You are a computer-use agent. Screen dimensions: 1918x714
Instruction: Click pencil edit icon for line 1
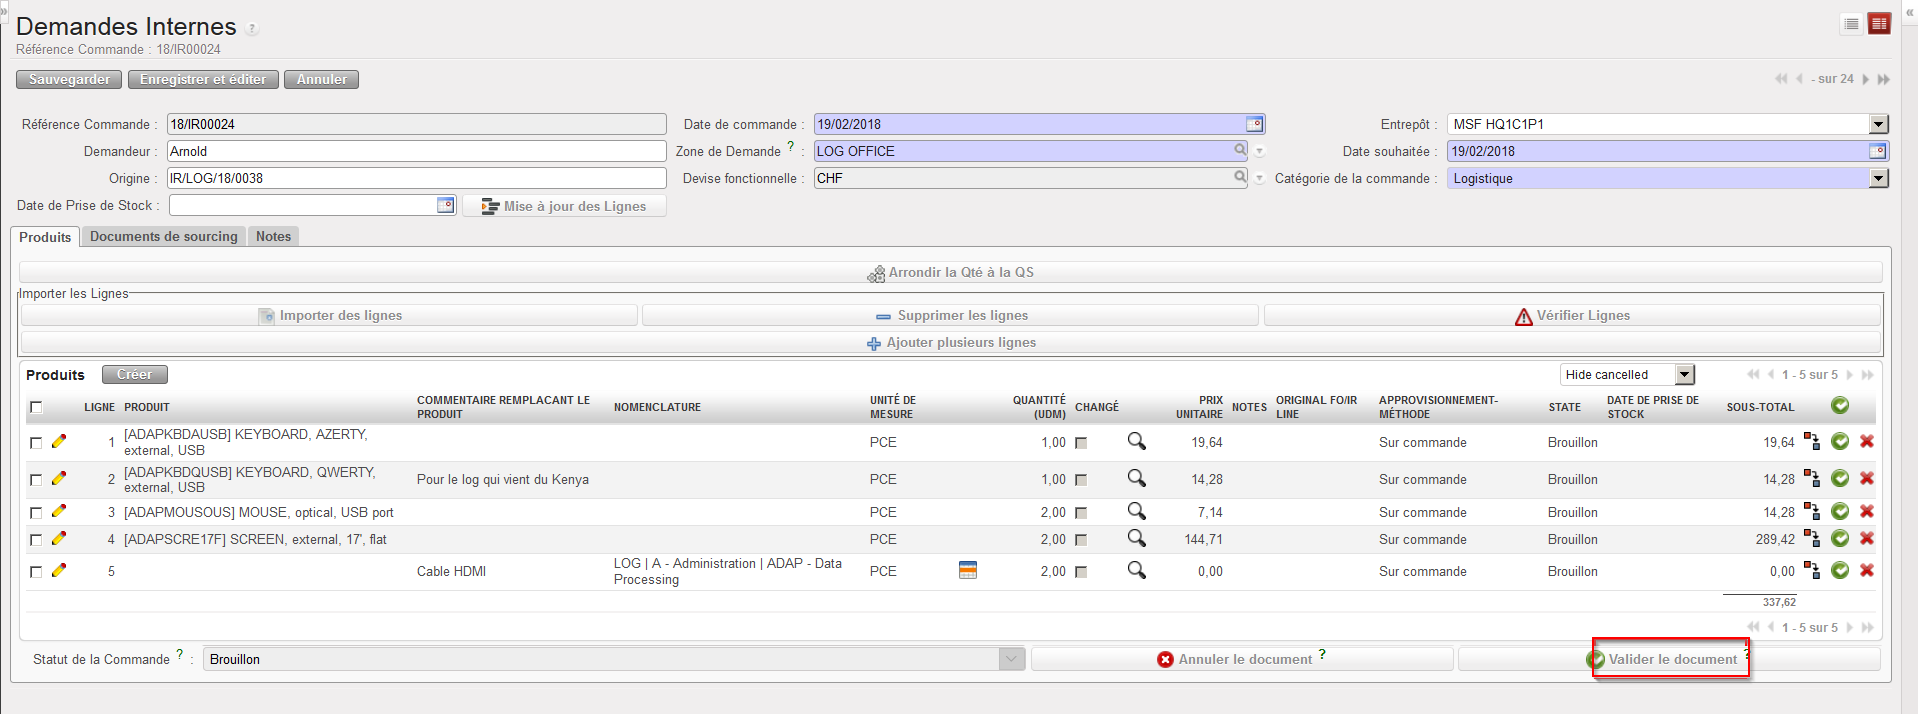tap(59, 441)
